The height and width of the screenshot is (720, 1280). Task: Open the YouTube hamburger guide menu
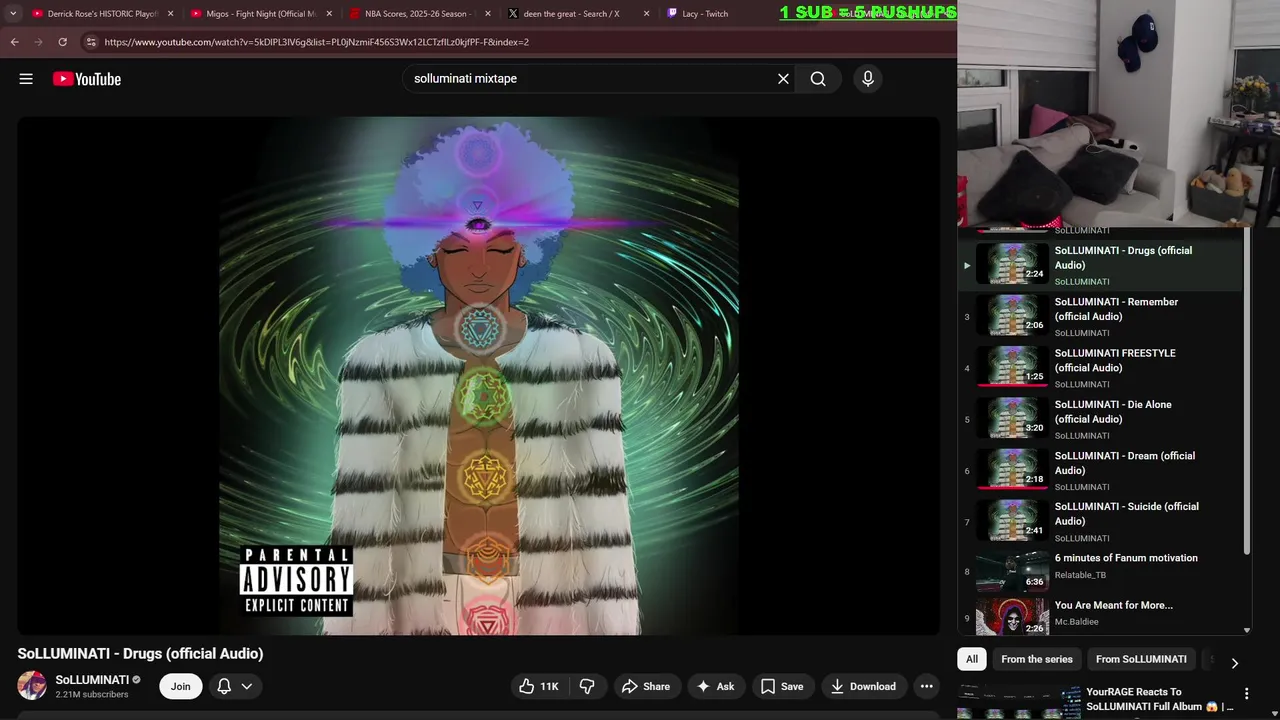26,79
